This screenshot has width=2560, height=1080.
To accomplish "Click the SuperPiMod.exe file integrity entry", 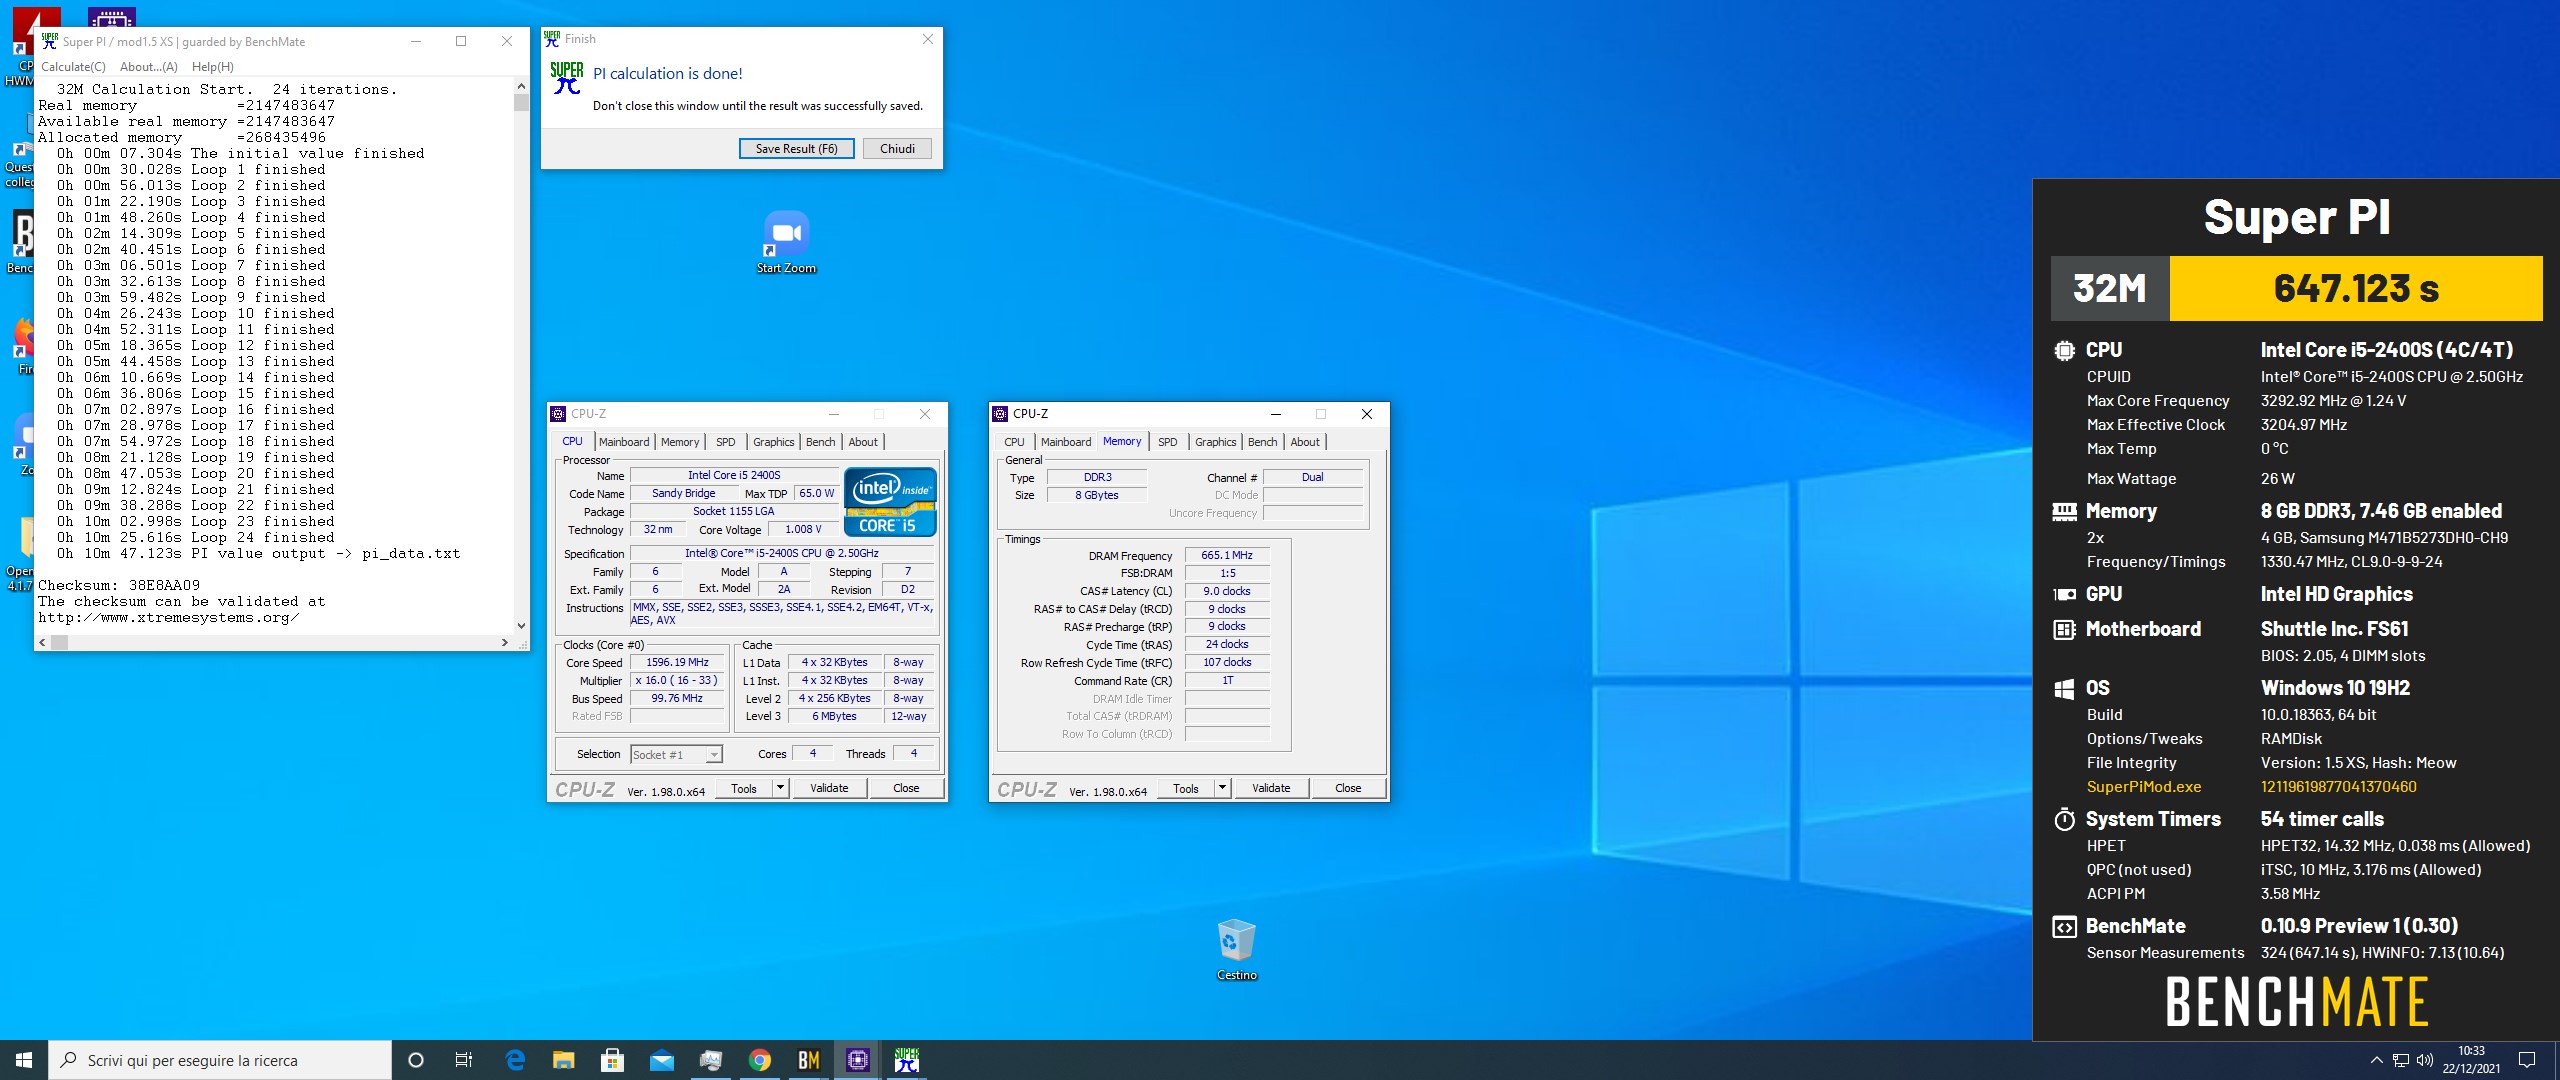I will [2144, 788].
